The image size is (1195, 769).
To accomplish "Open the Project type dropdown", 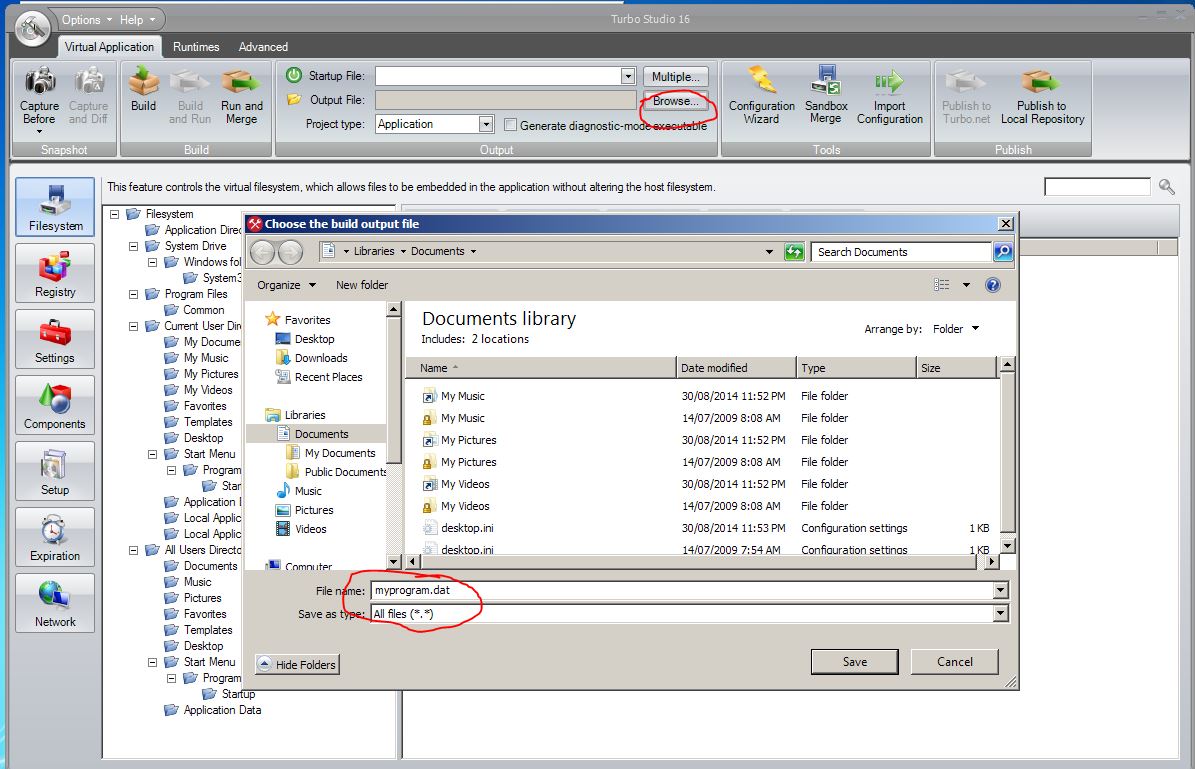I will click(x=486, y=124).
